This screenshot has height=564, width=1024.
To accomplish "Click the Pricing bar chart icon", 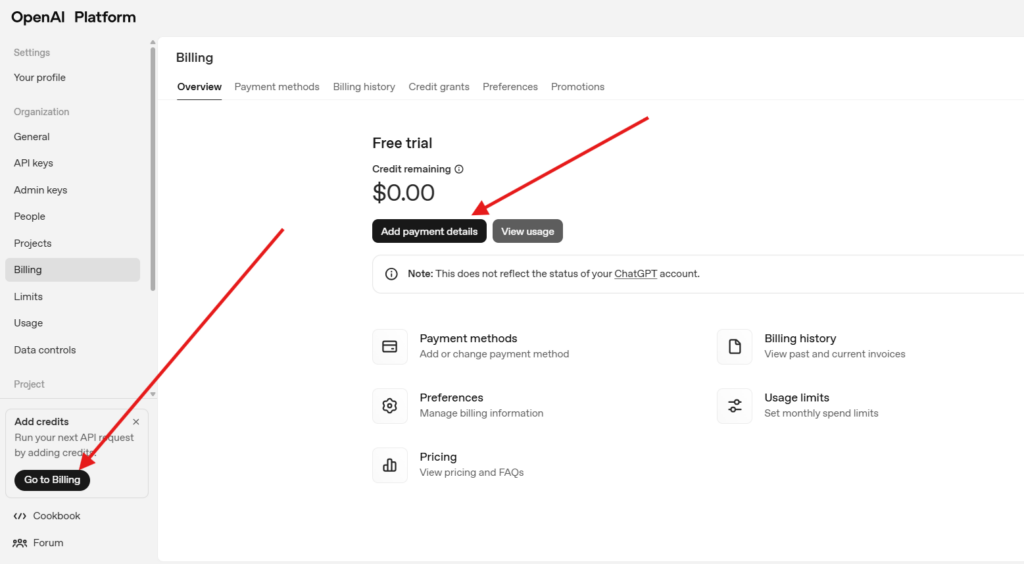I will (390, 464).
